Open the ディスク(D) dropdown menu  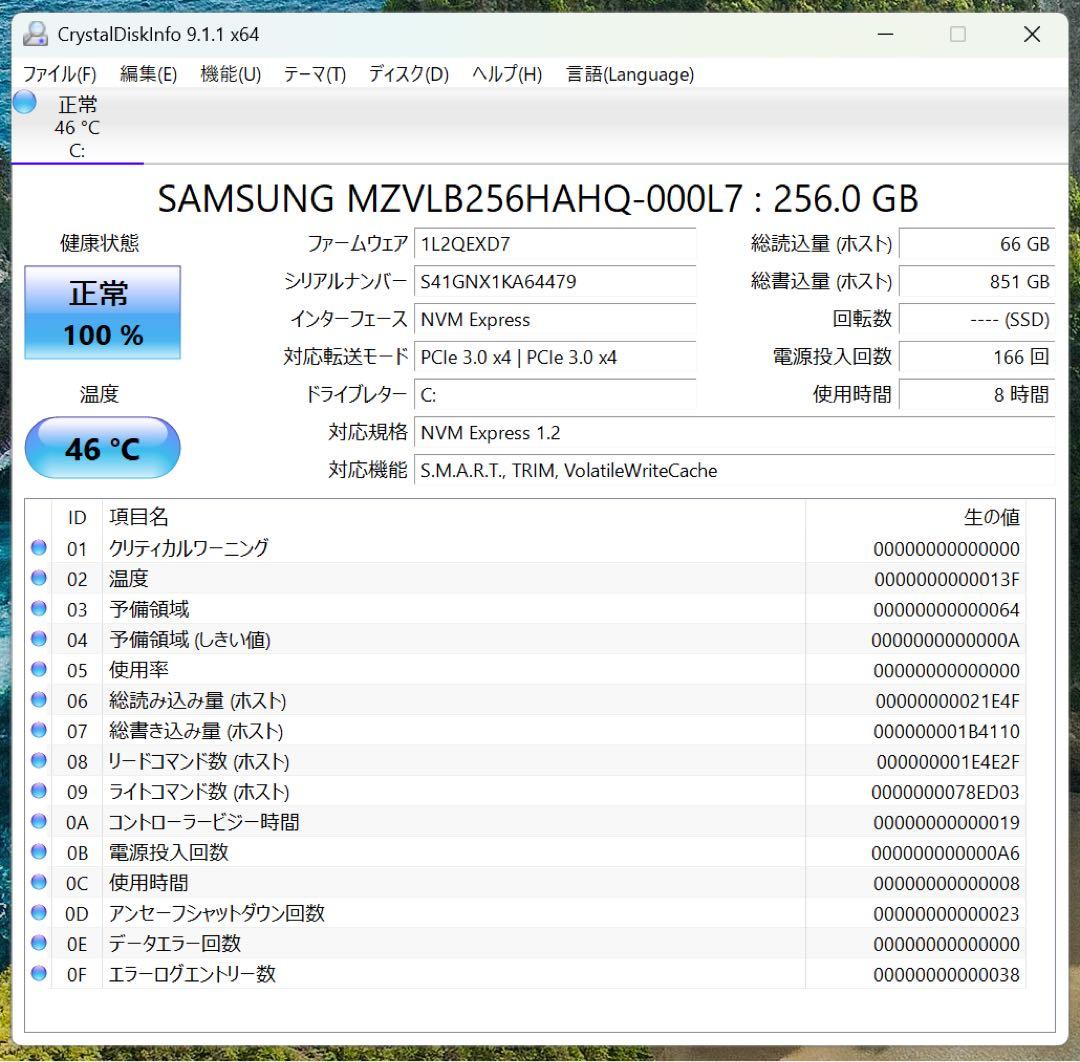click(406, 74)
